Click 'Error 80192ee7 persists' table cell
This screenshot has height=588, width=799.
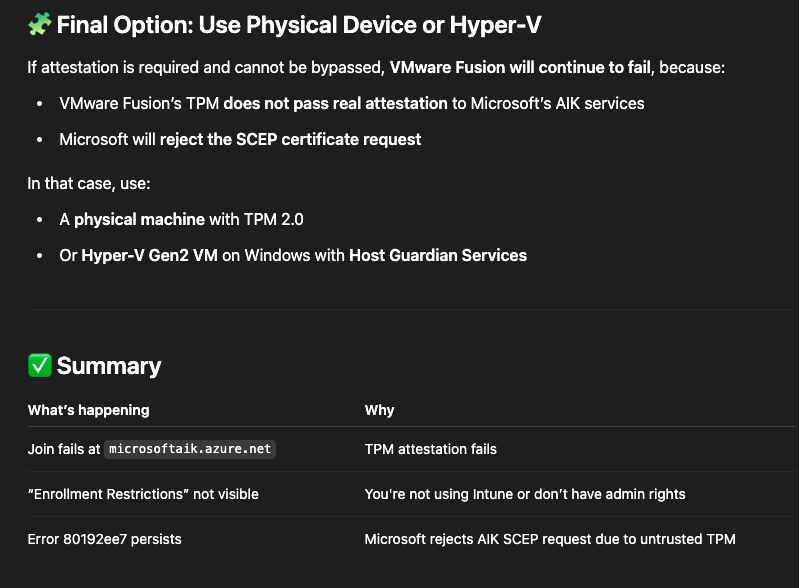[104, 539]
